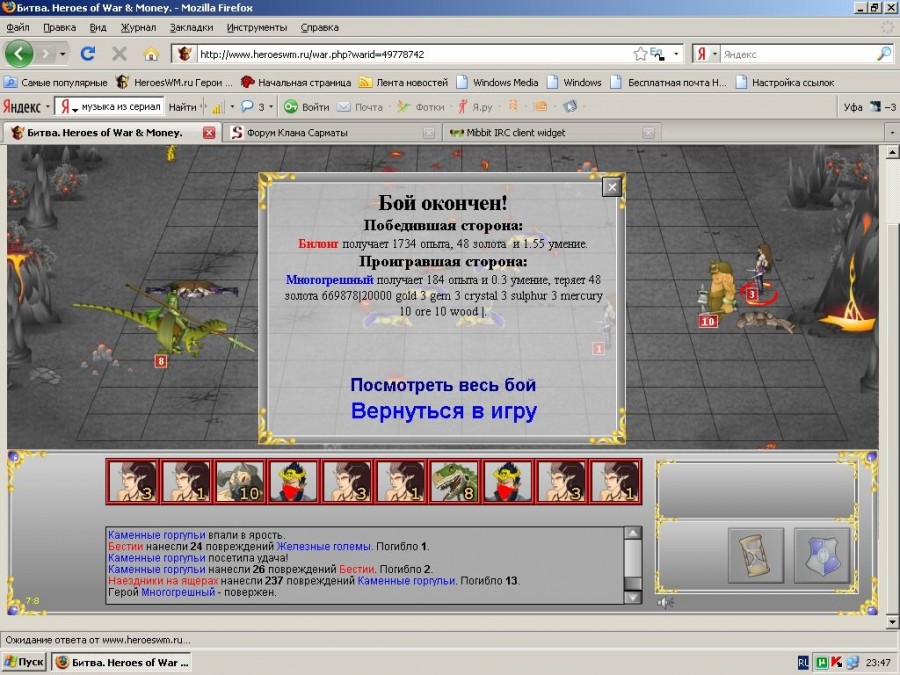Select the Iron golems portrait with 10
This screenshot has height=675, width=900.
click(x=240, y=482)
